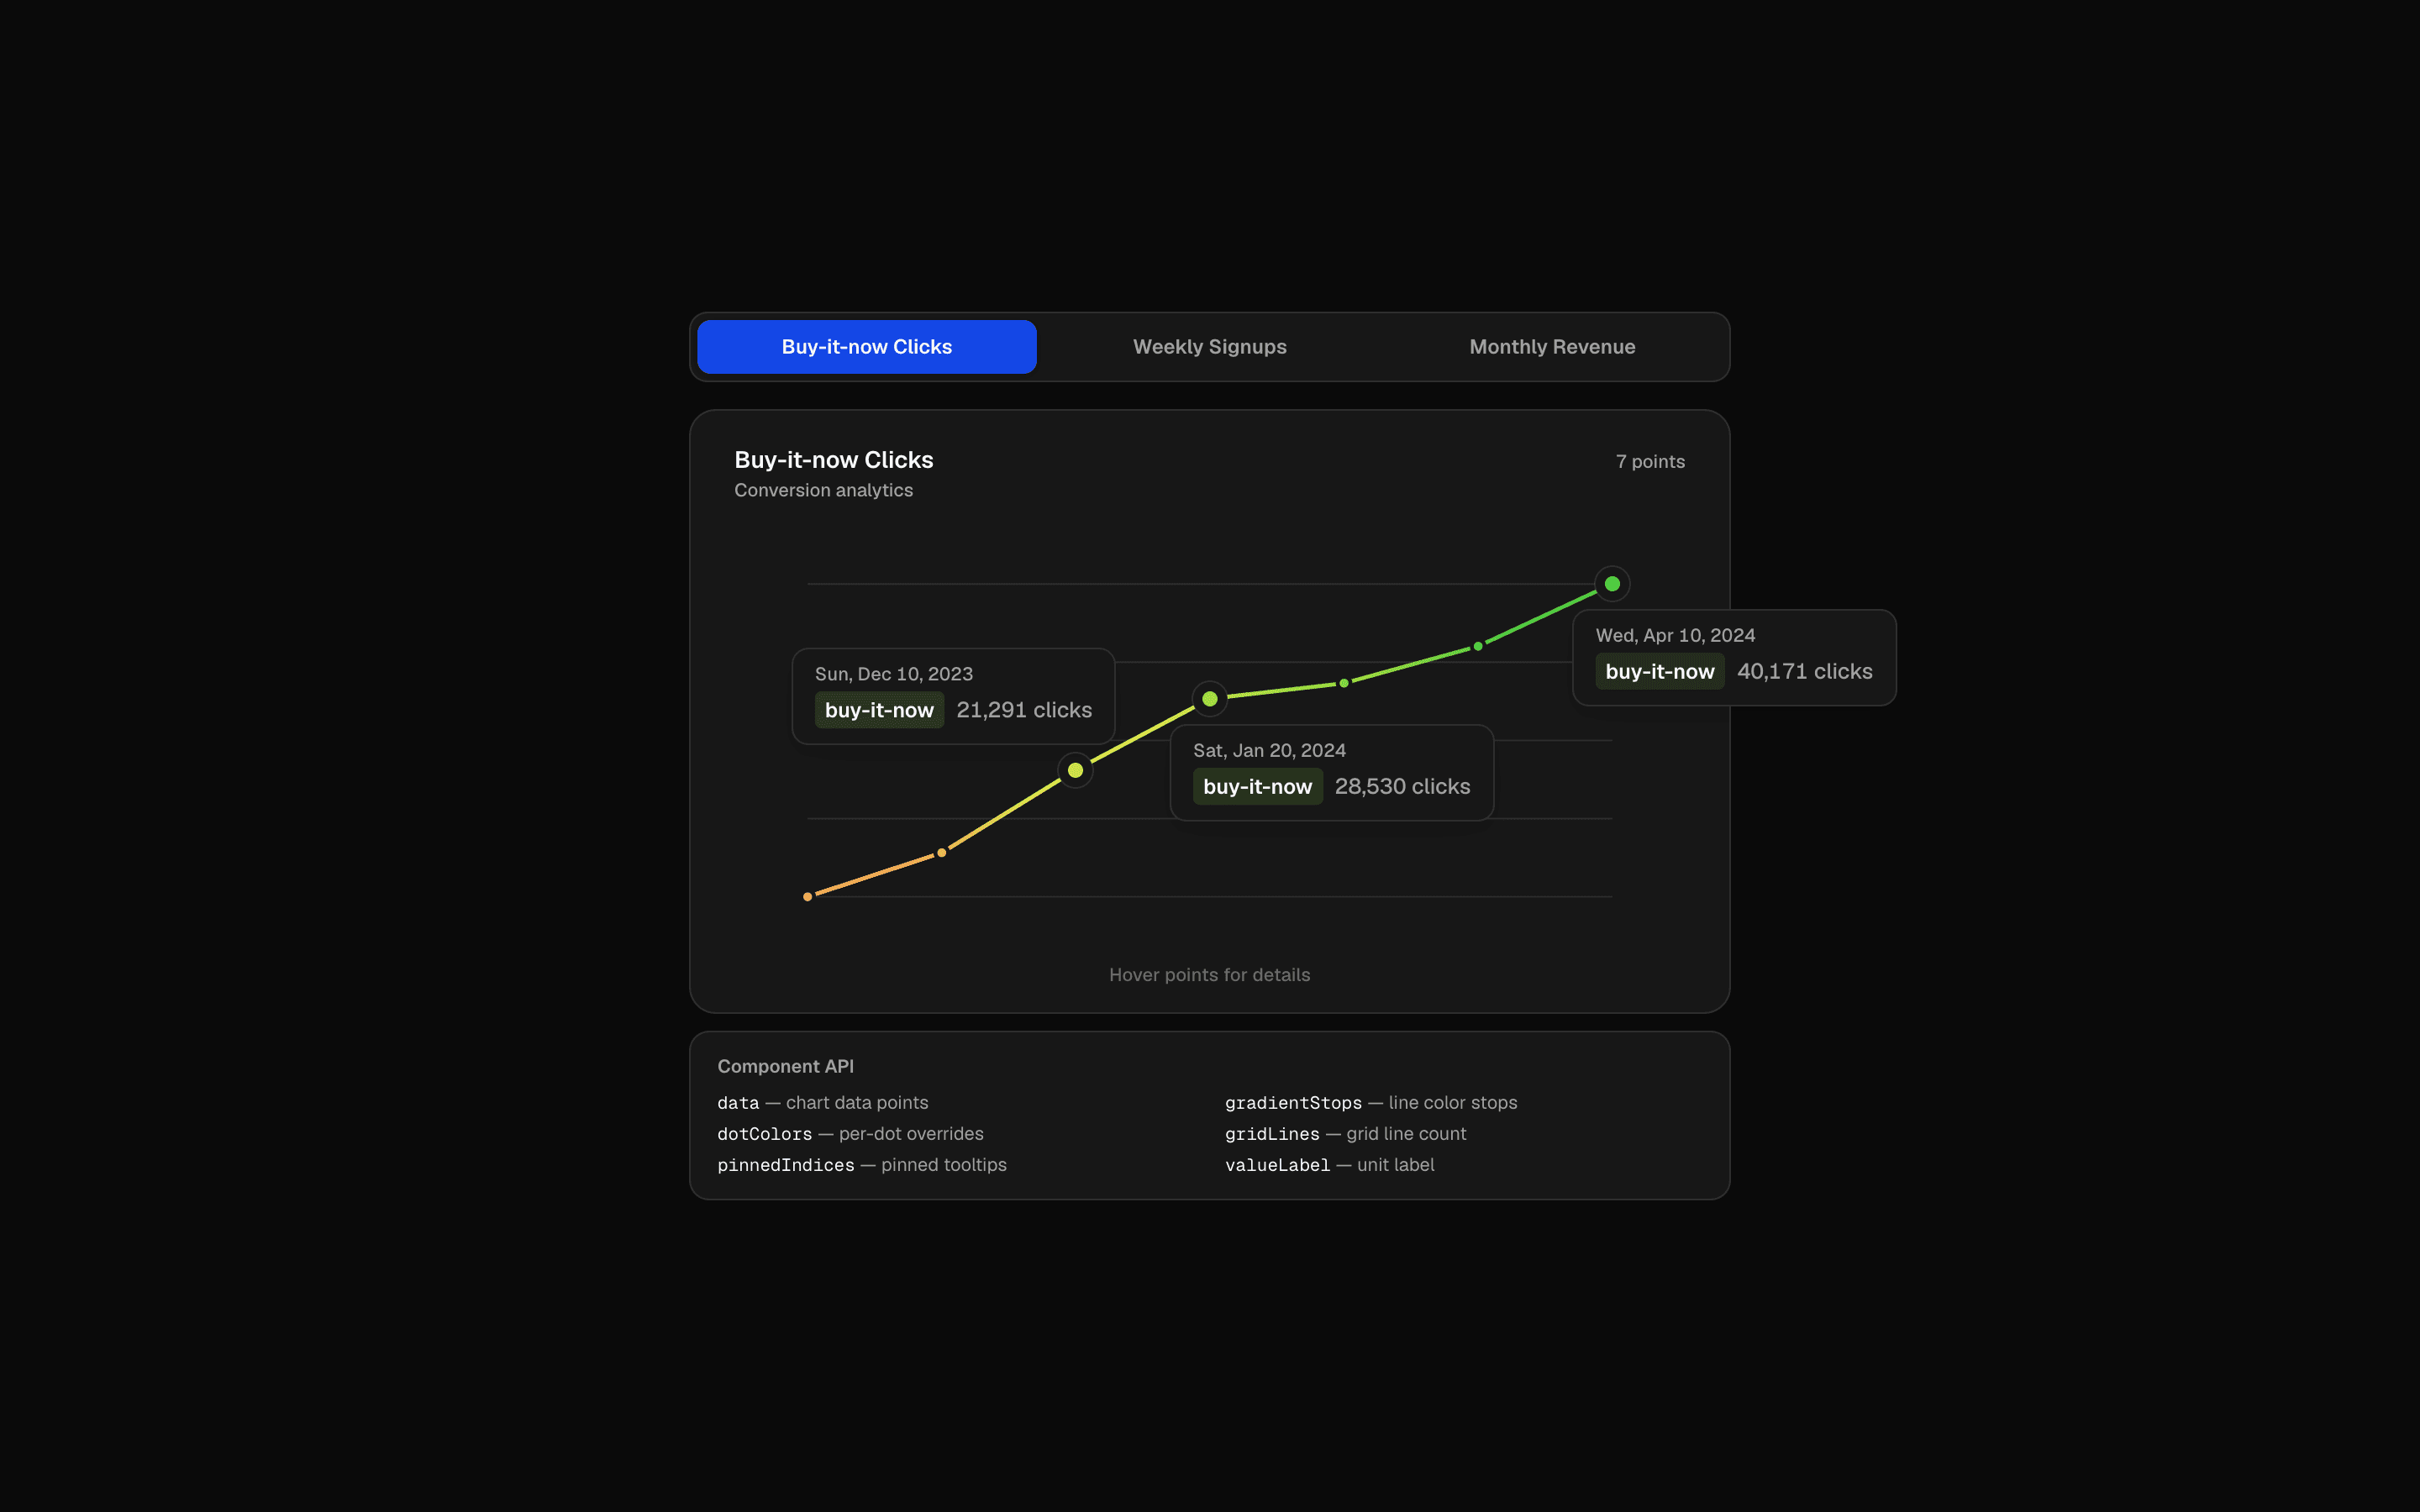Click the Hover points for details text
Viewport: 2420px width, 1512px height.
1209,974
